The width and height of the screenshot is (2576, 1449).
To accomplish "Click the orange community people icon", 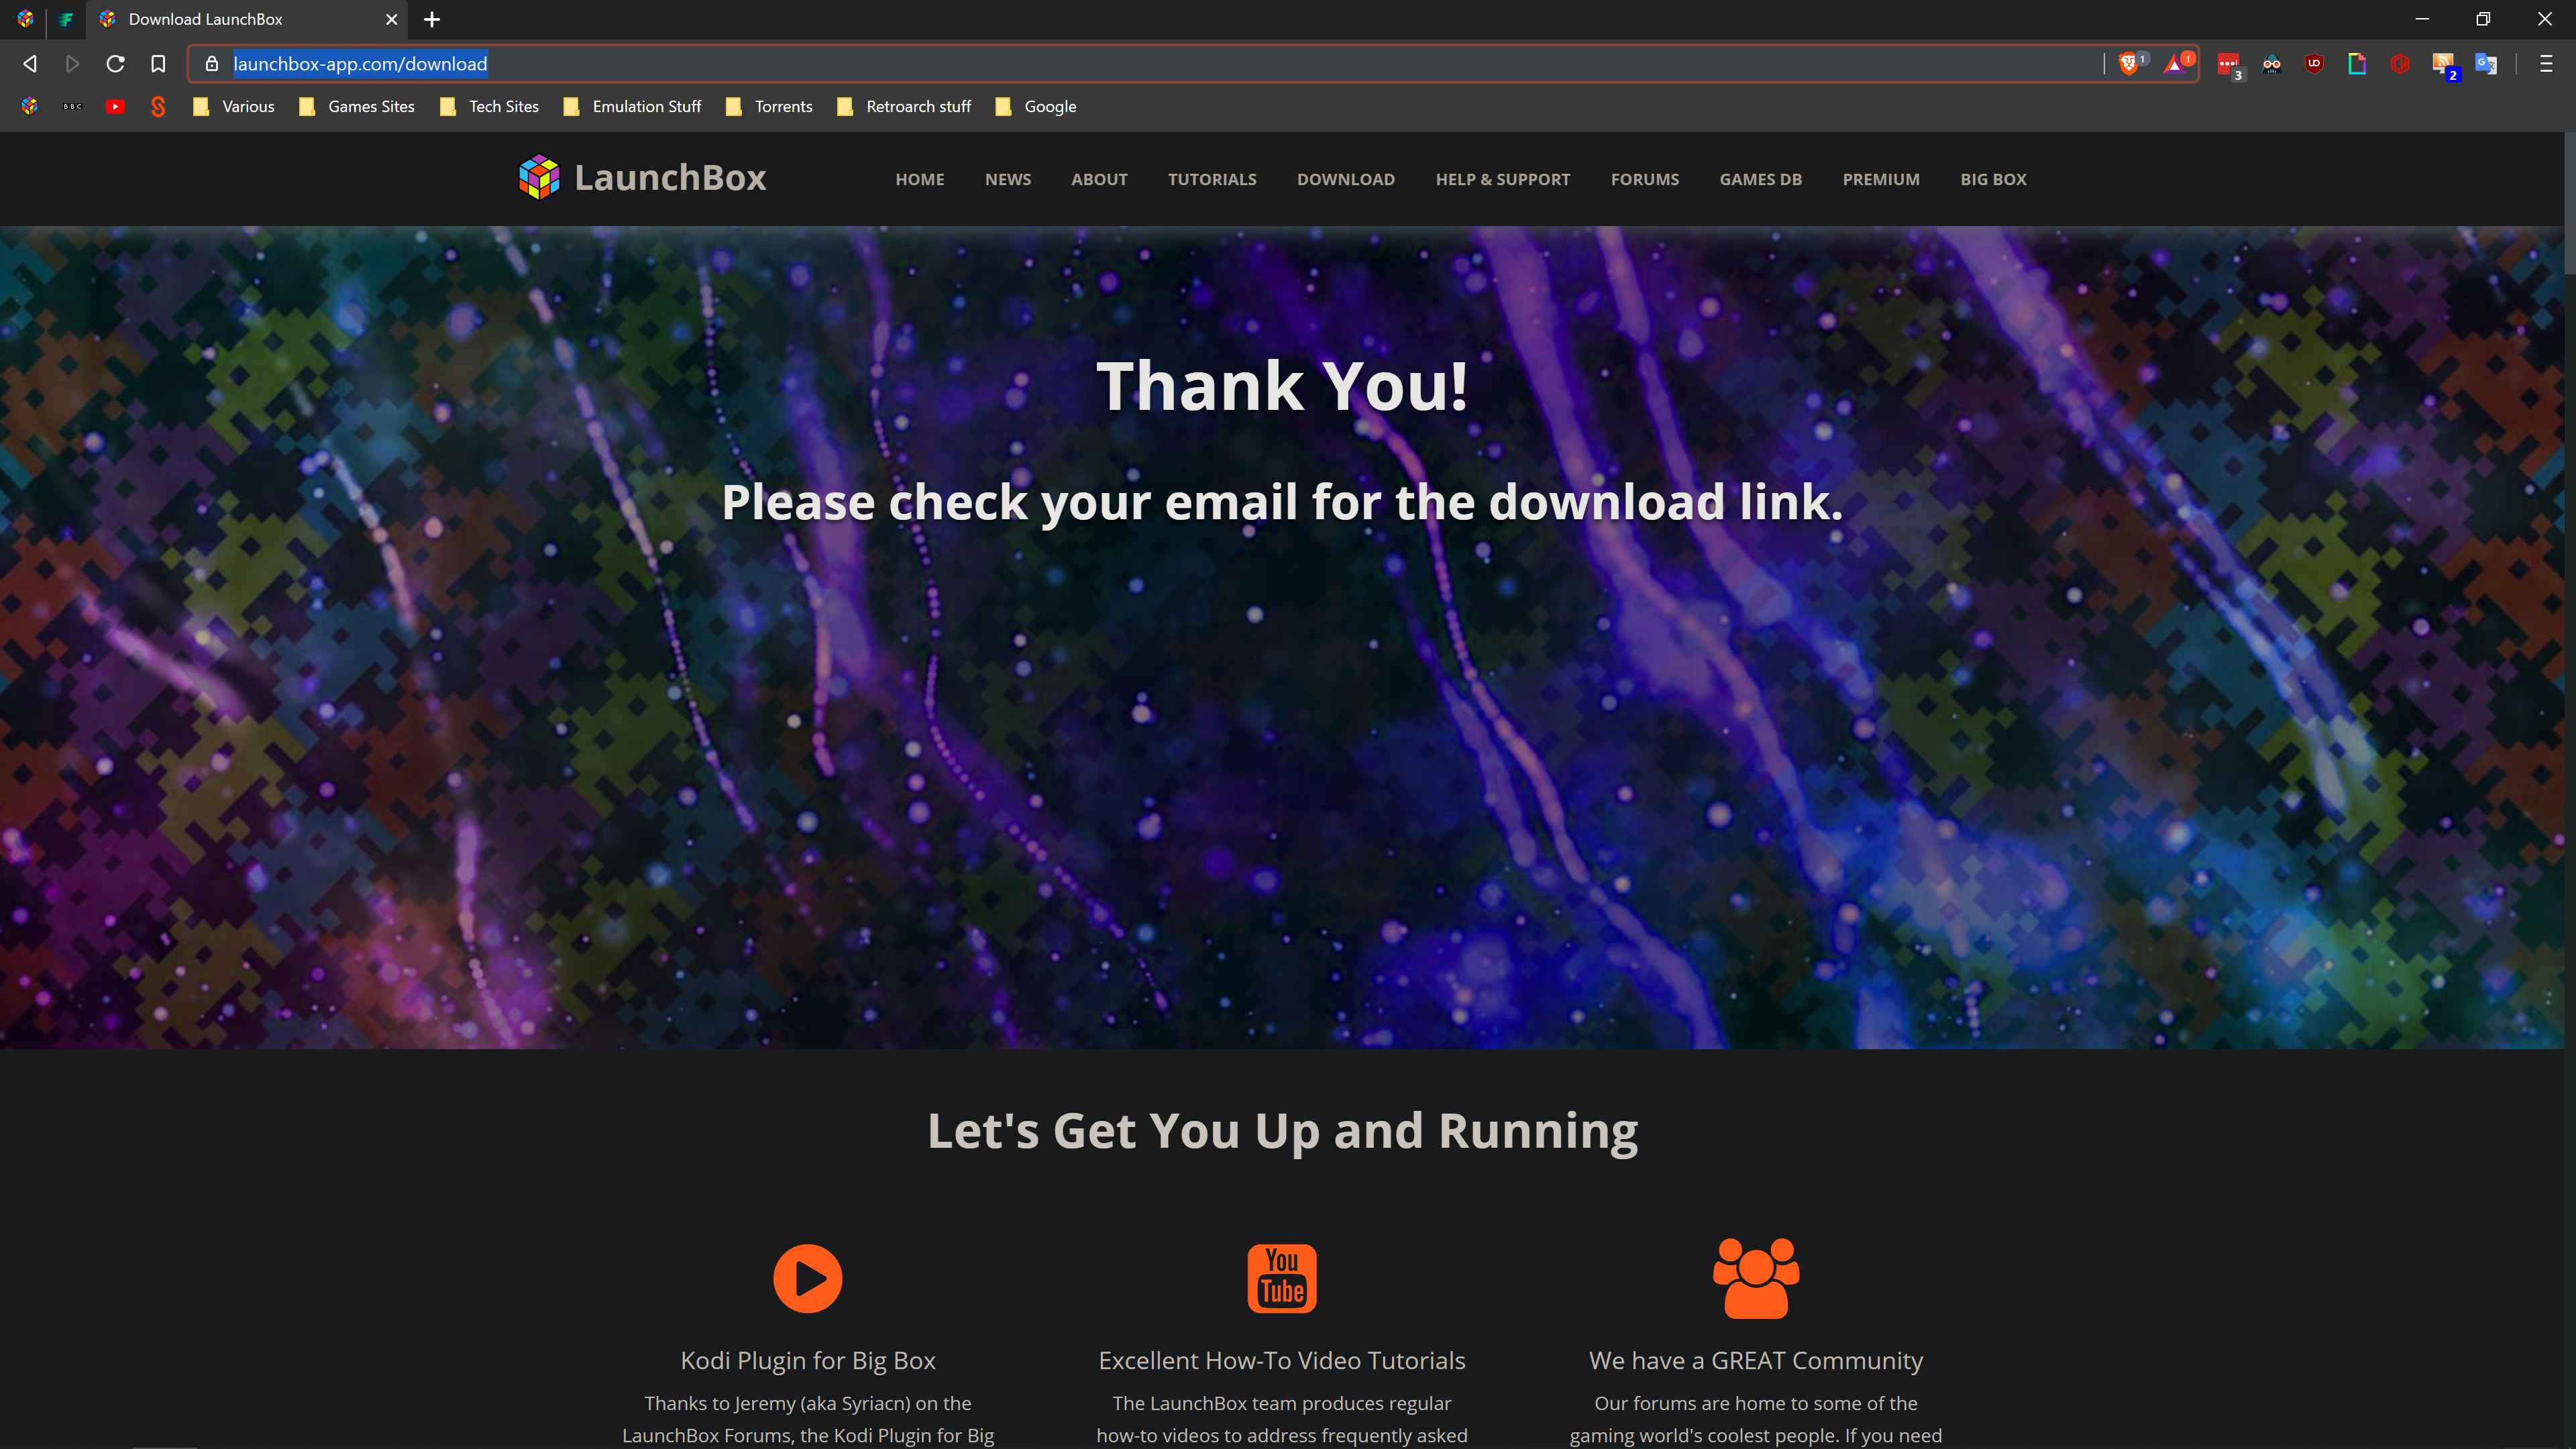I will (x=1756, y=1278).
